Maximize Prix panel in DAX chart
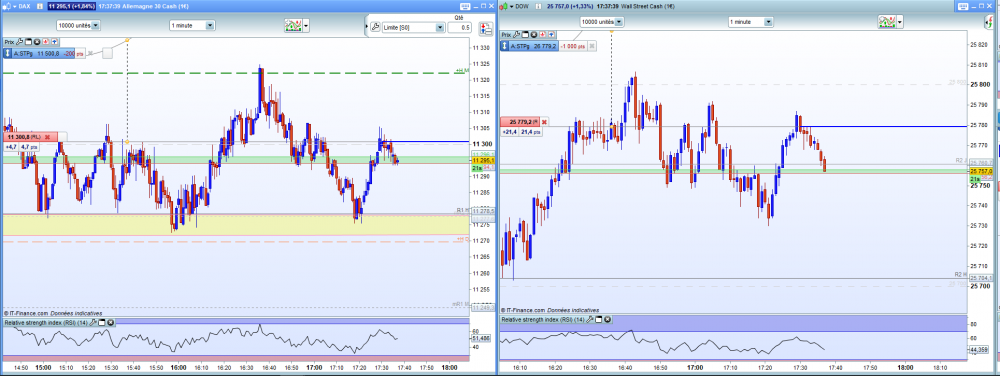The height and width of the screenshot is (376, 1000). pyautogui.click(x=28, y=42)
